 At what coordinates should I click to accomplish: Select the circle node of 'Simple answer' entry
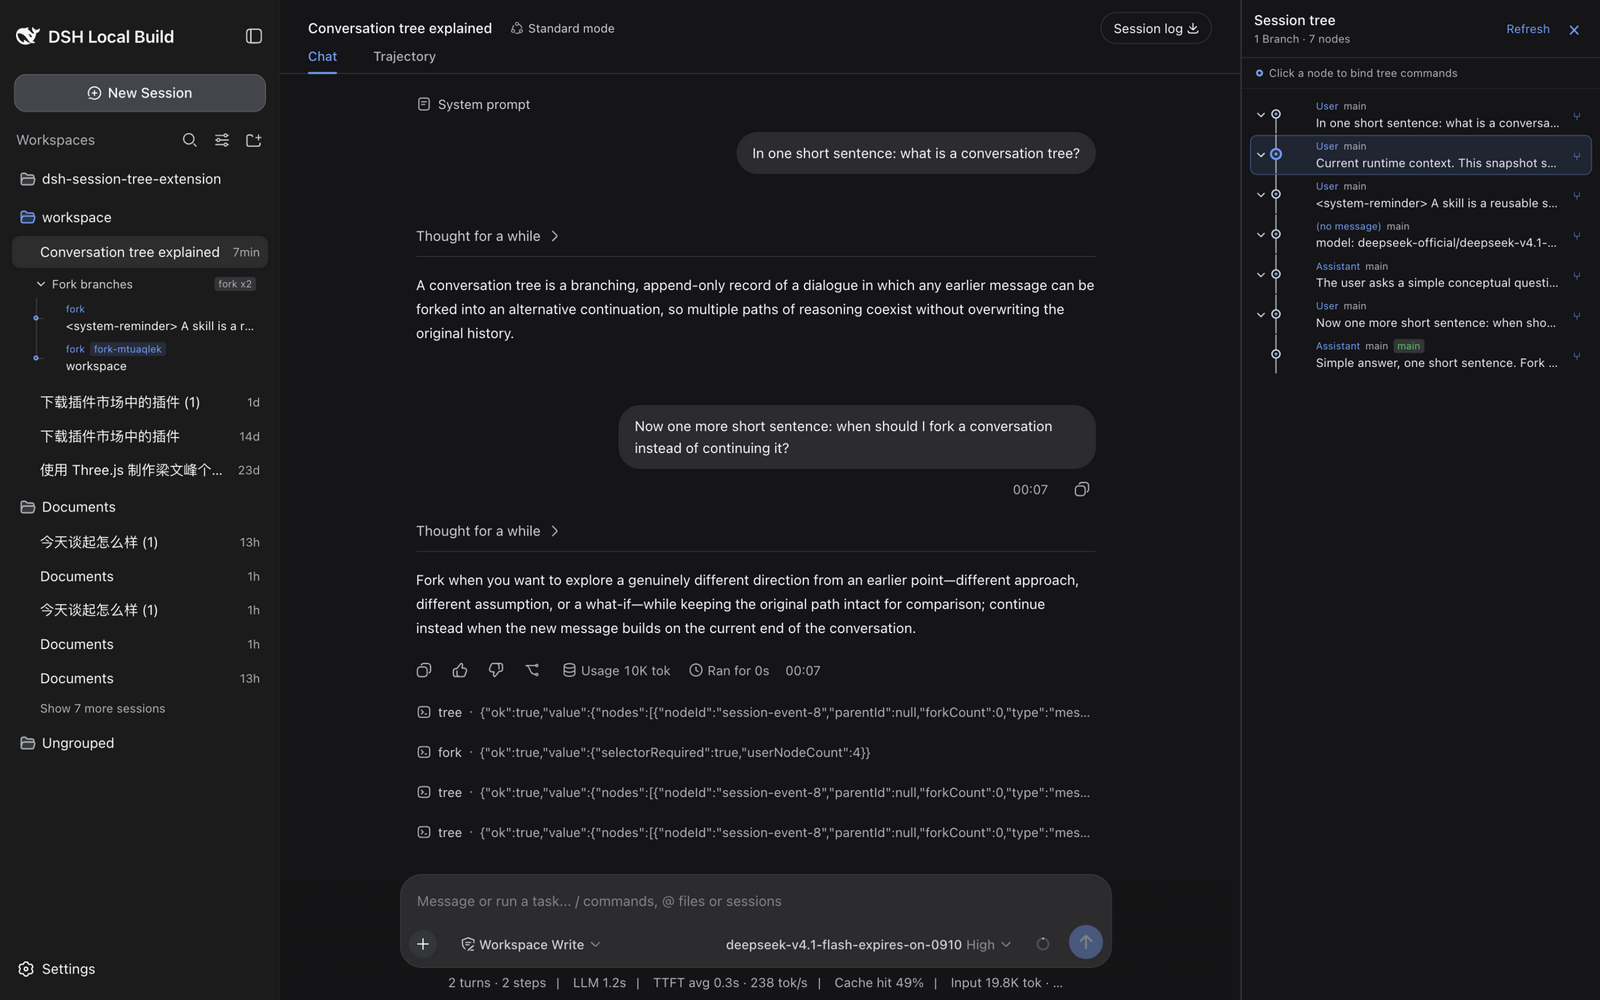1275,354
